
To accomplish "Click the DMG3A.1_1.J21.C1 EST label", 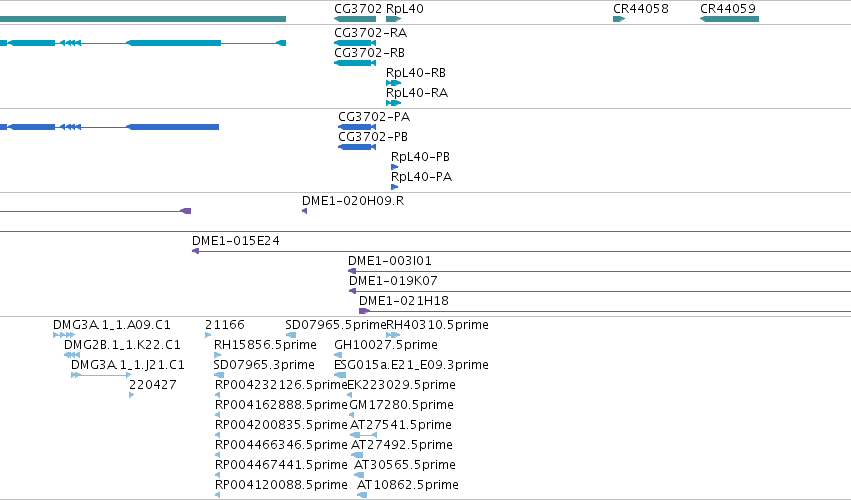I will 128,365.
